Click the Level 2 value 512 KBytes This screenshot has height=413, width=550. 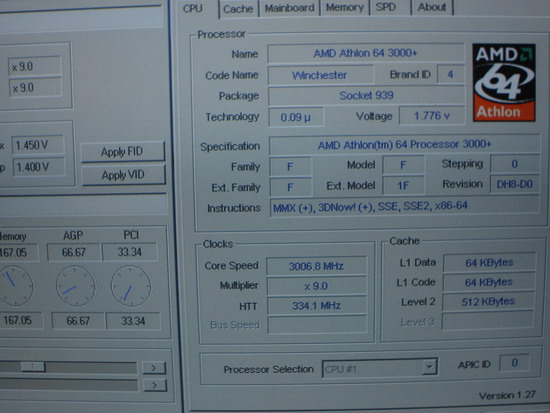(488, 301)
